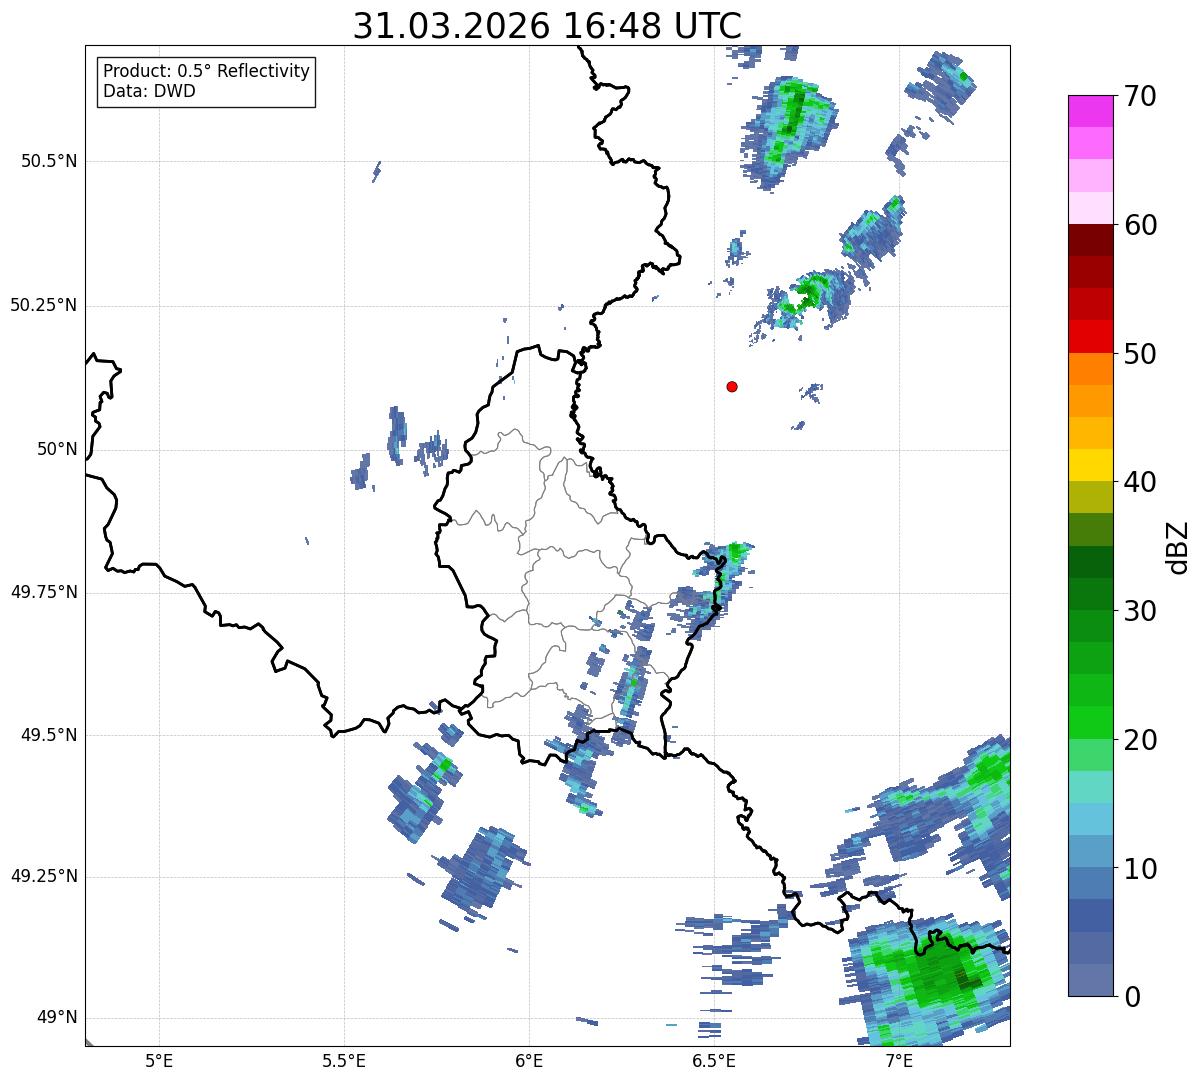
Task: Click the Product 0.5° Reflectivity info box
Action: (206, 81)
